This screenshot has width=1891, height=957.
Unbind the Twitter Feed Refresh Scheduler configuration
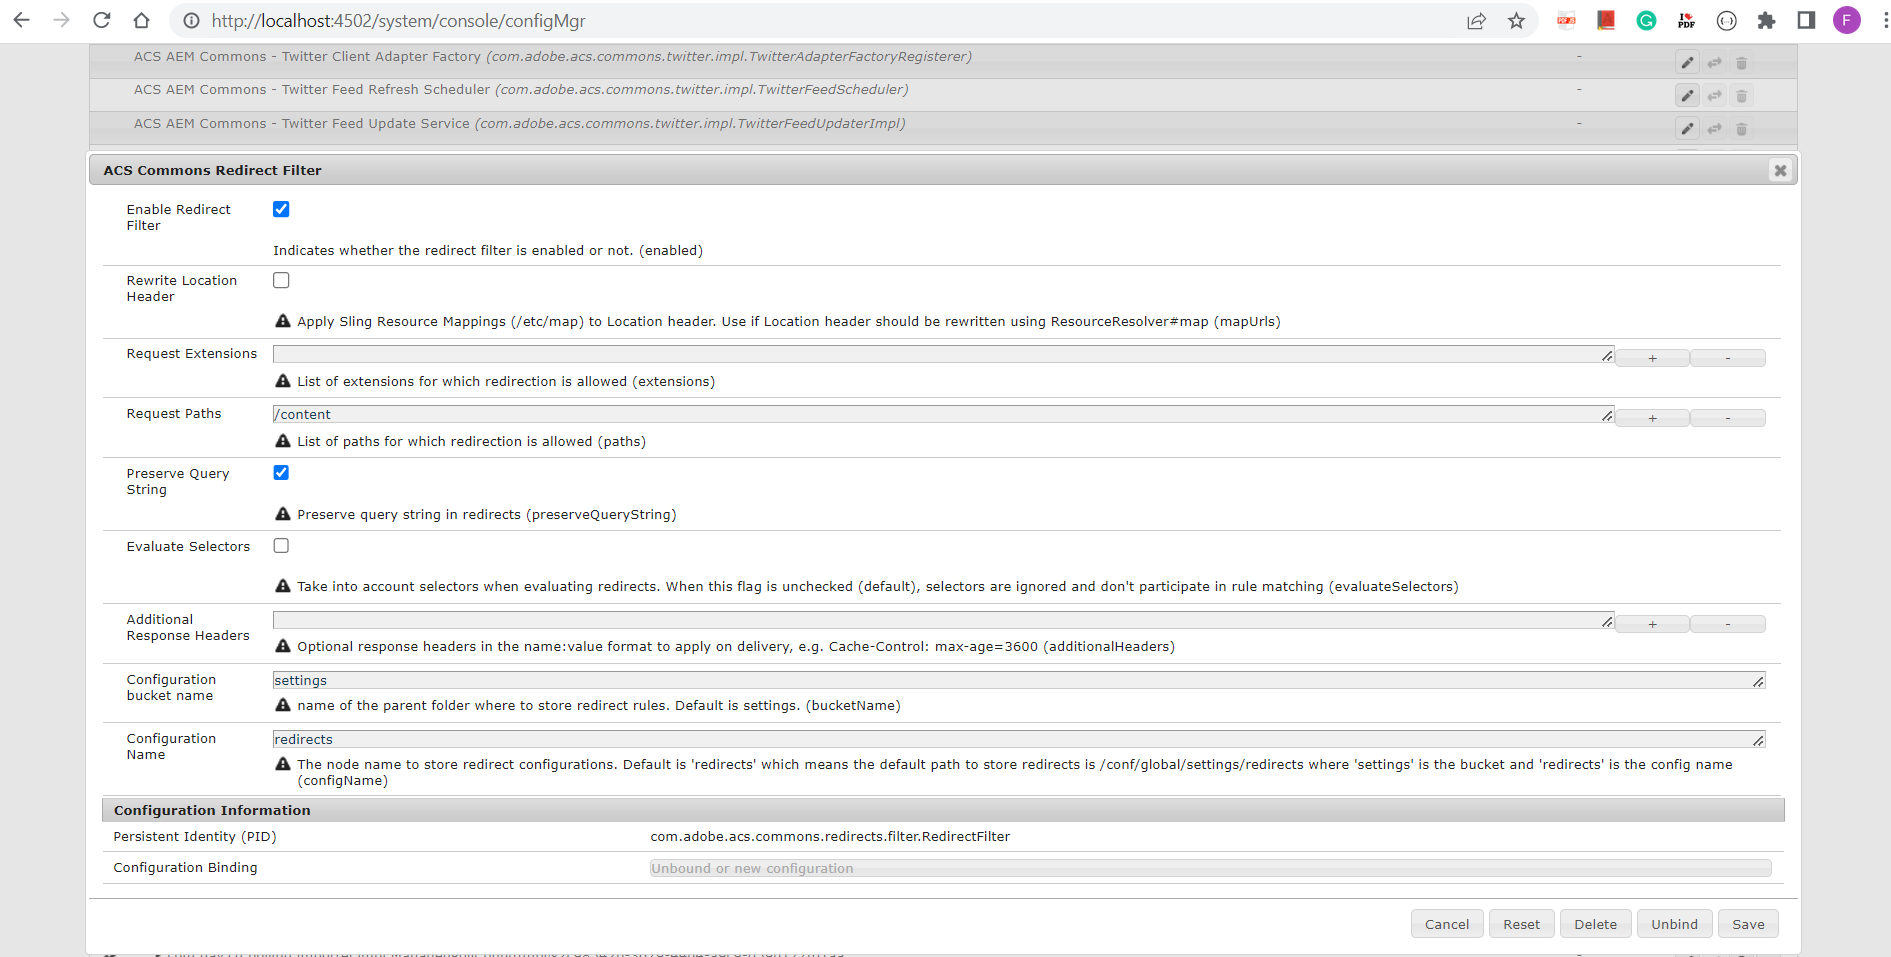tap(1714, 95)
